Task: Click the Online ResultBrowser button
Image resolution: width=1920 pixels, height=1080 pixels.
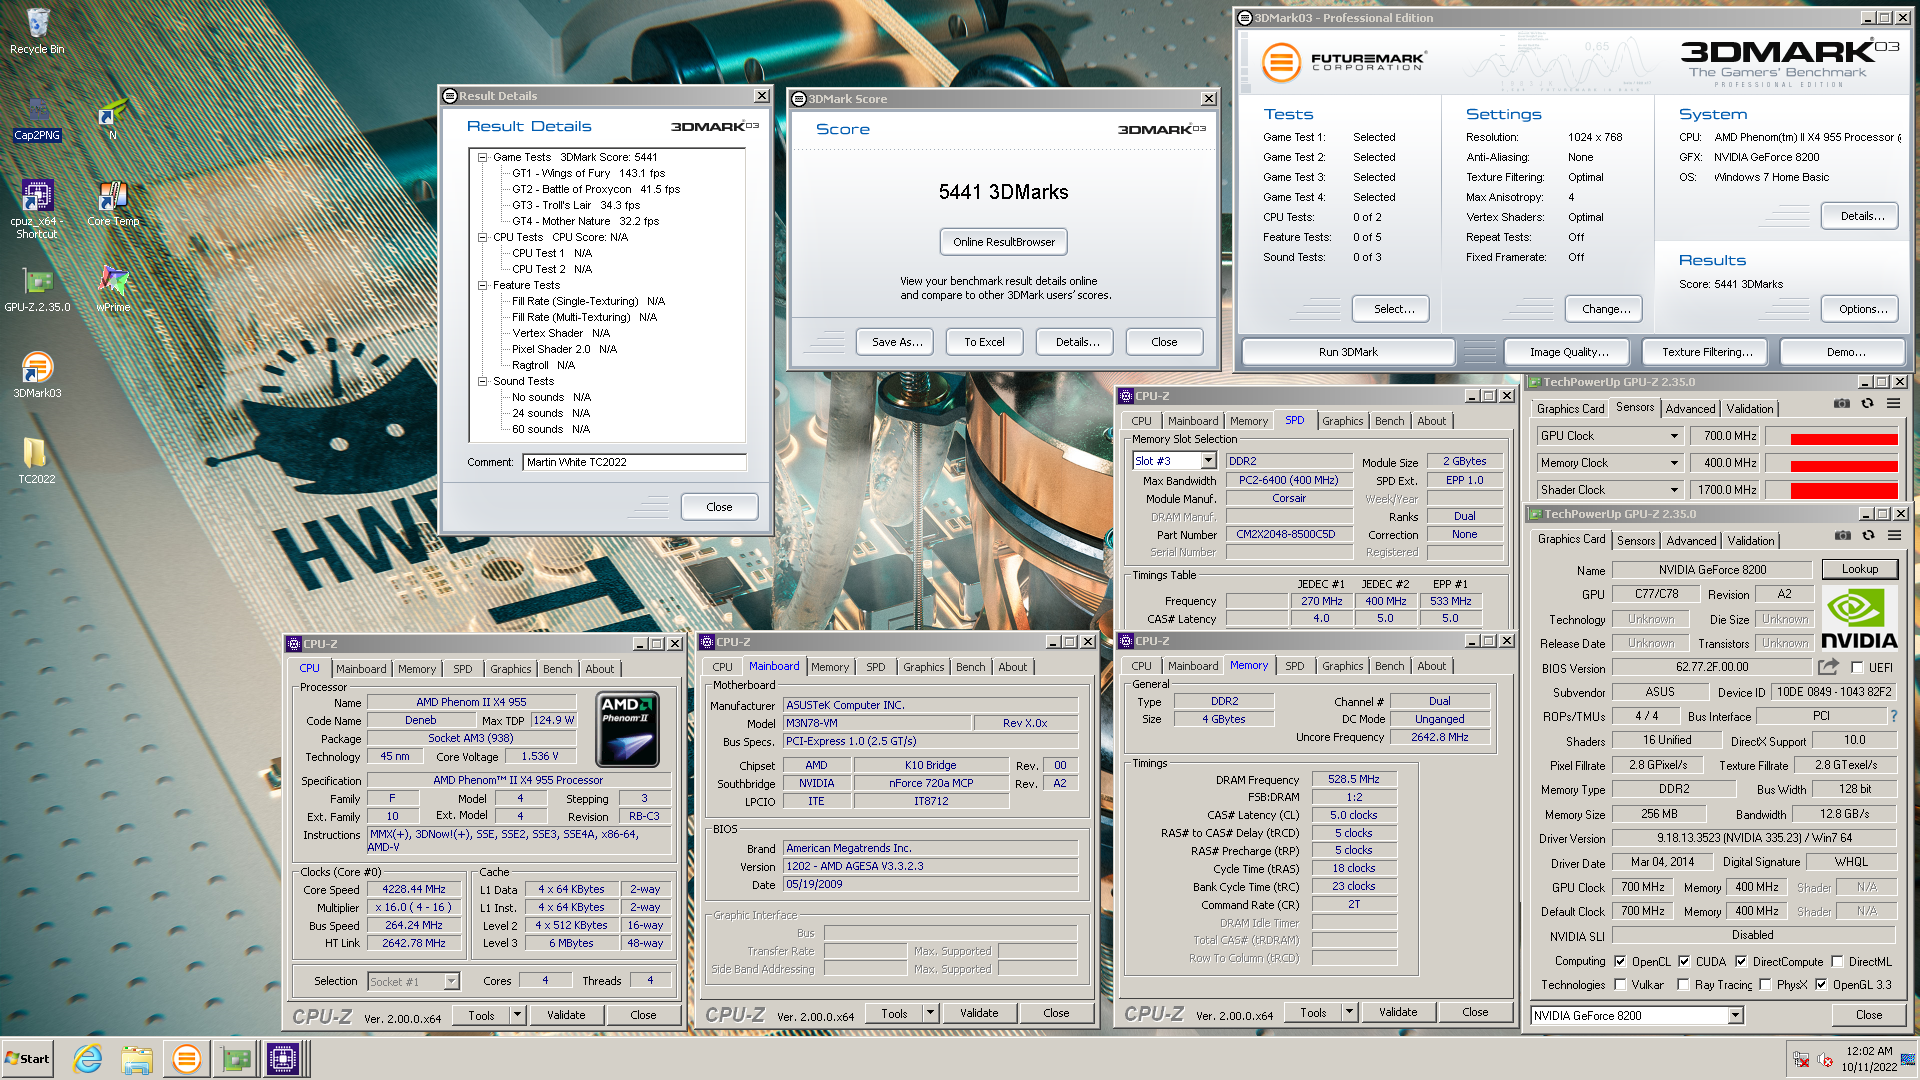Action: 1003,242
